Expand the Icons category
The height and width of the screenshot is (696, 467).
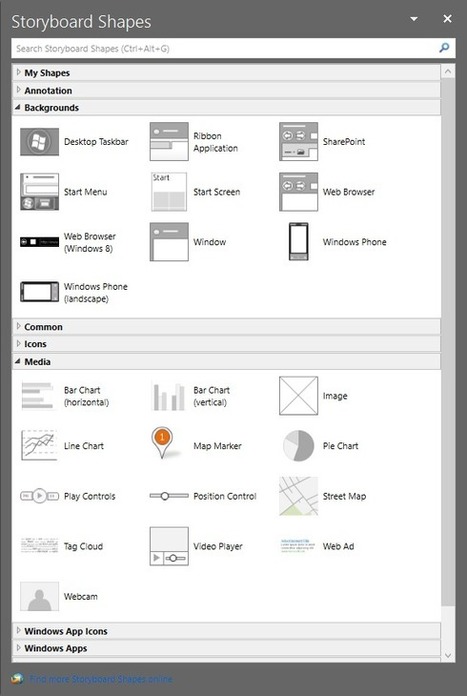tap(226, 344)
